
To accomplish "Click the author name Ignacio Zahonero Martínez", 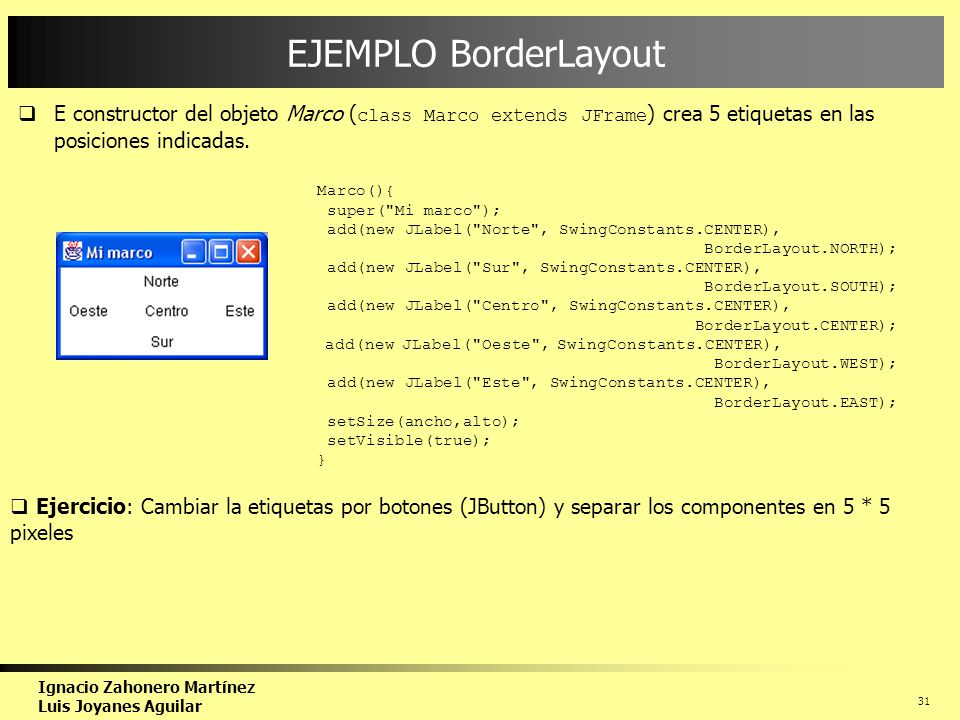I will click(146, 687).
